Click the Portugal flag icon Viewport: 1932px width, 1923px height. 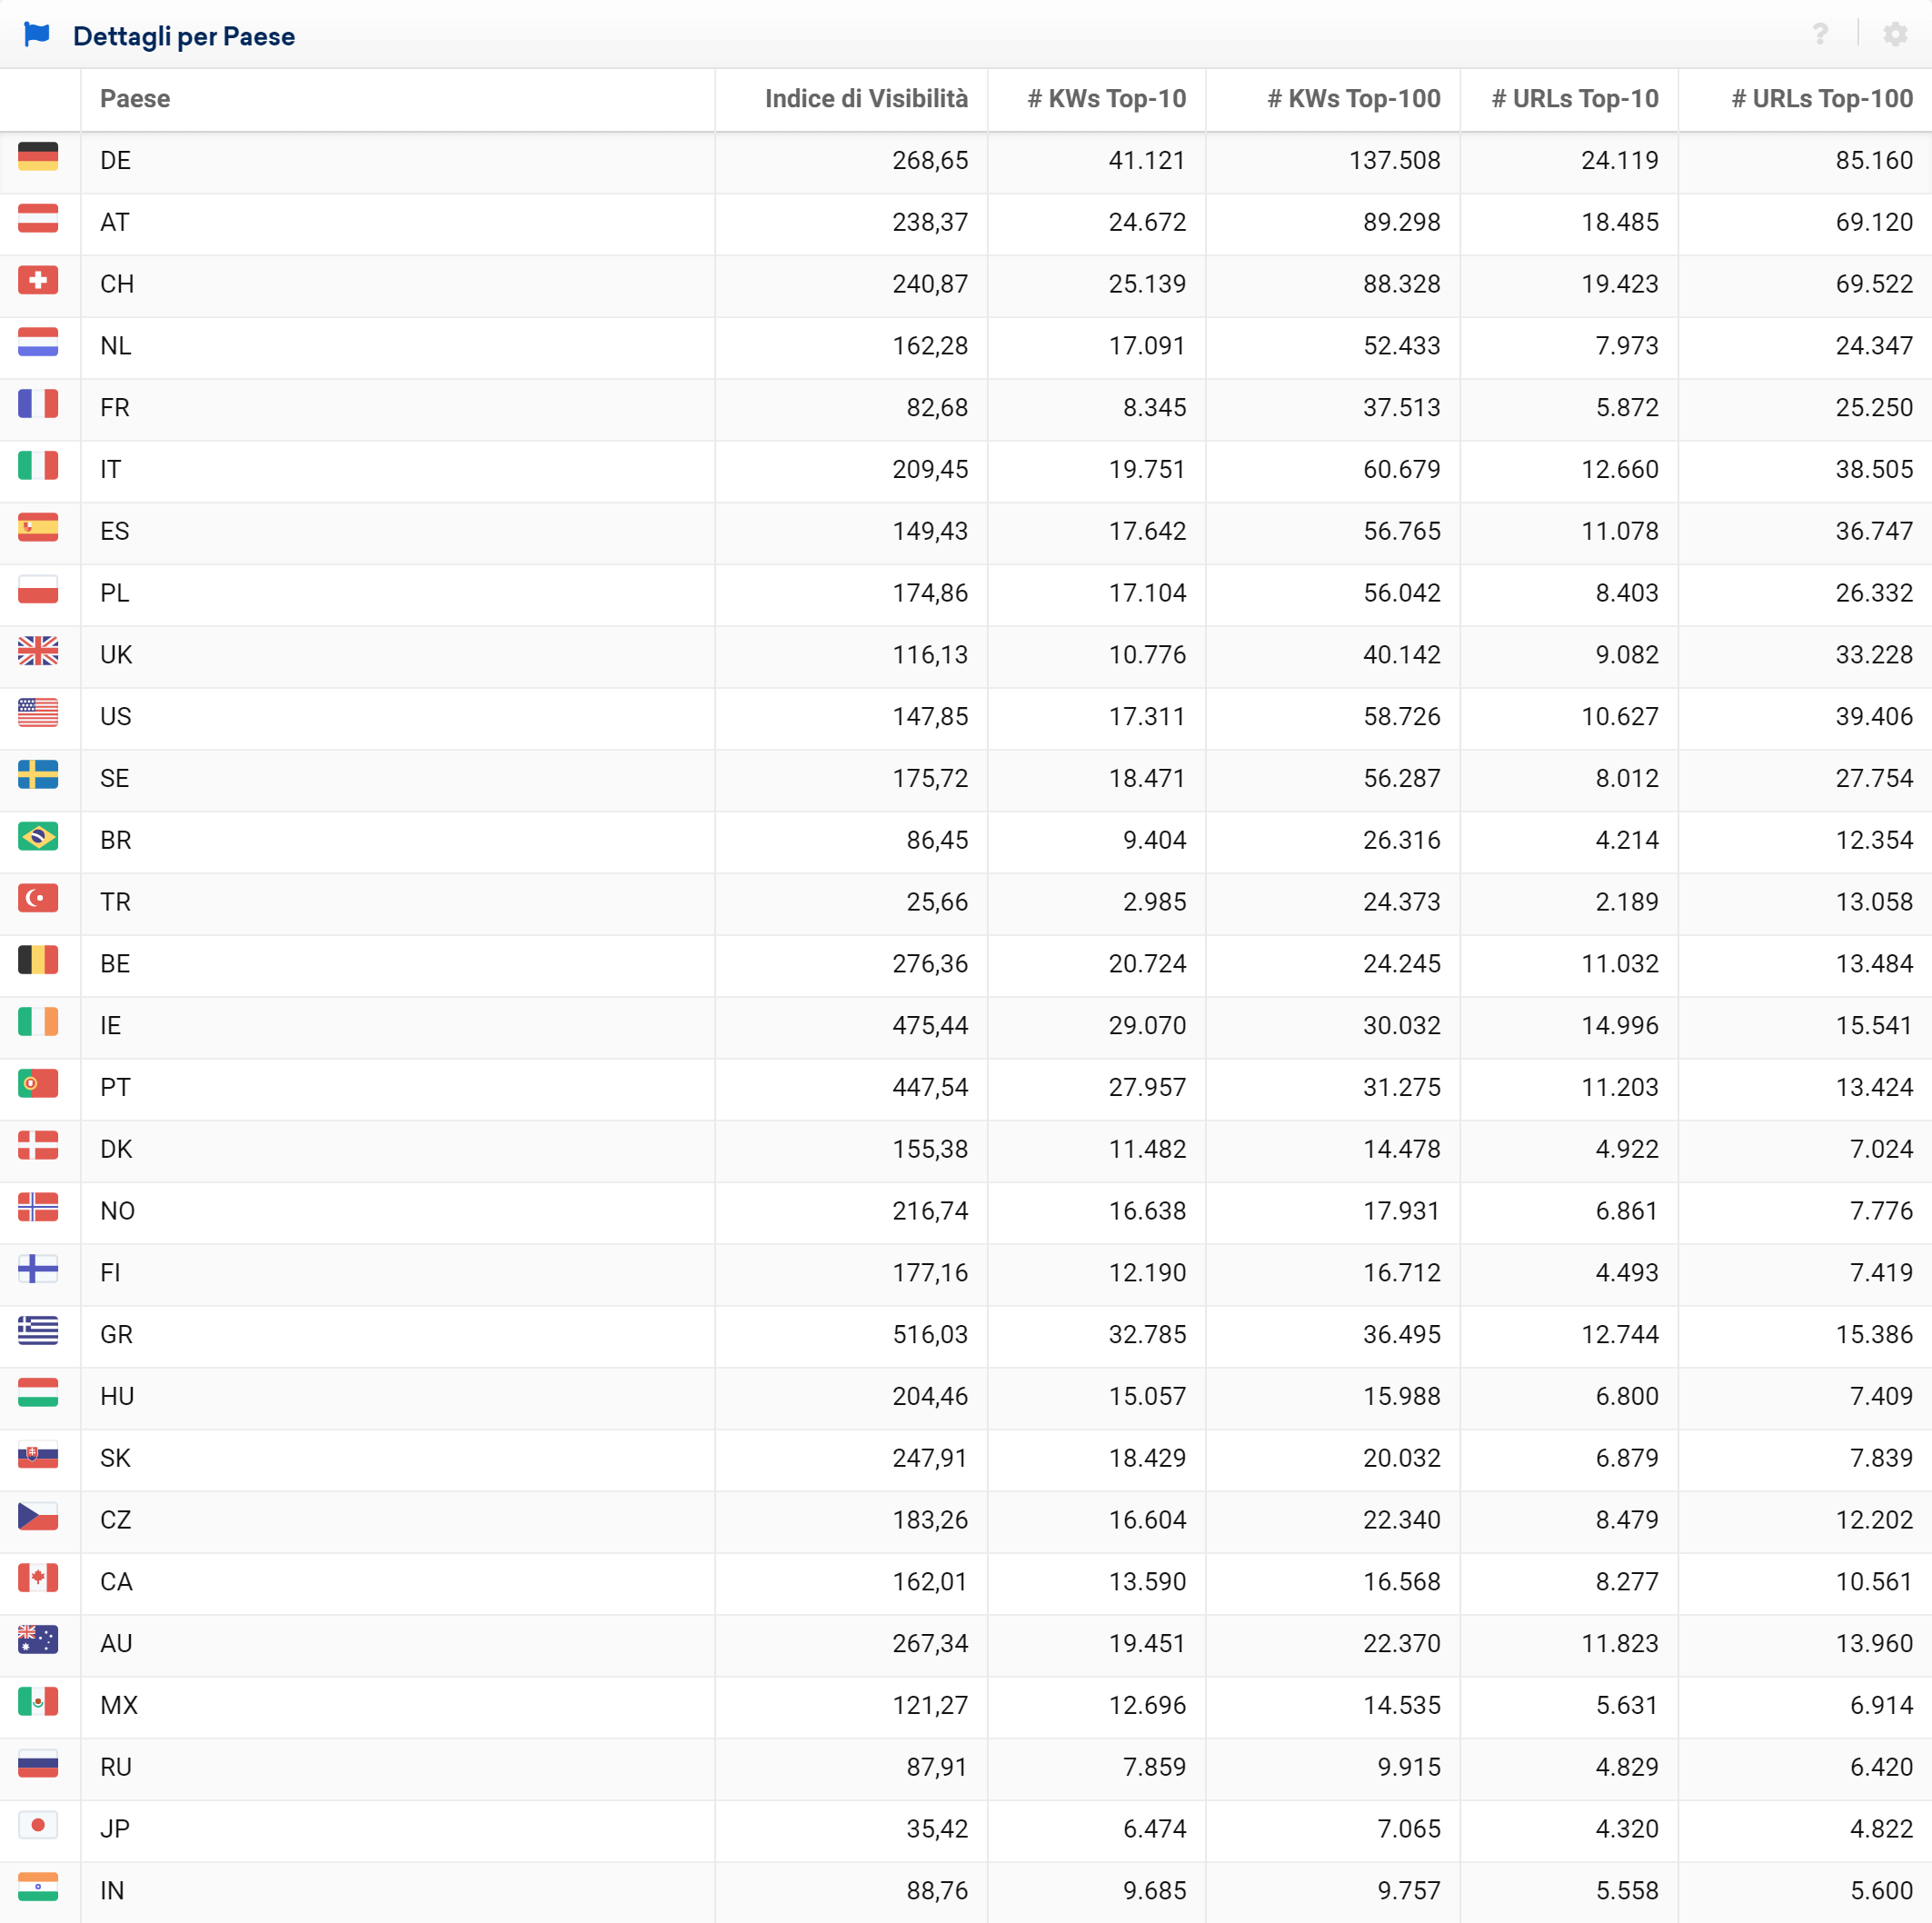click(38, 1085)
